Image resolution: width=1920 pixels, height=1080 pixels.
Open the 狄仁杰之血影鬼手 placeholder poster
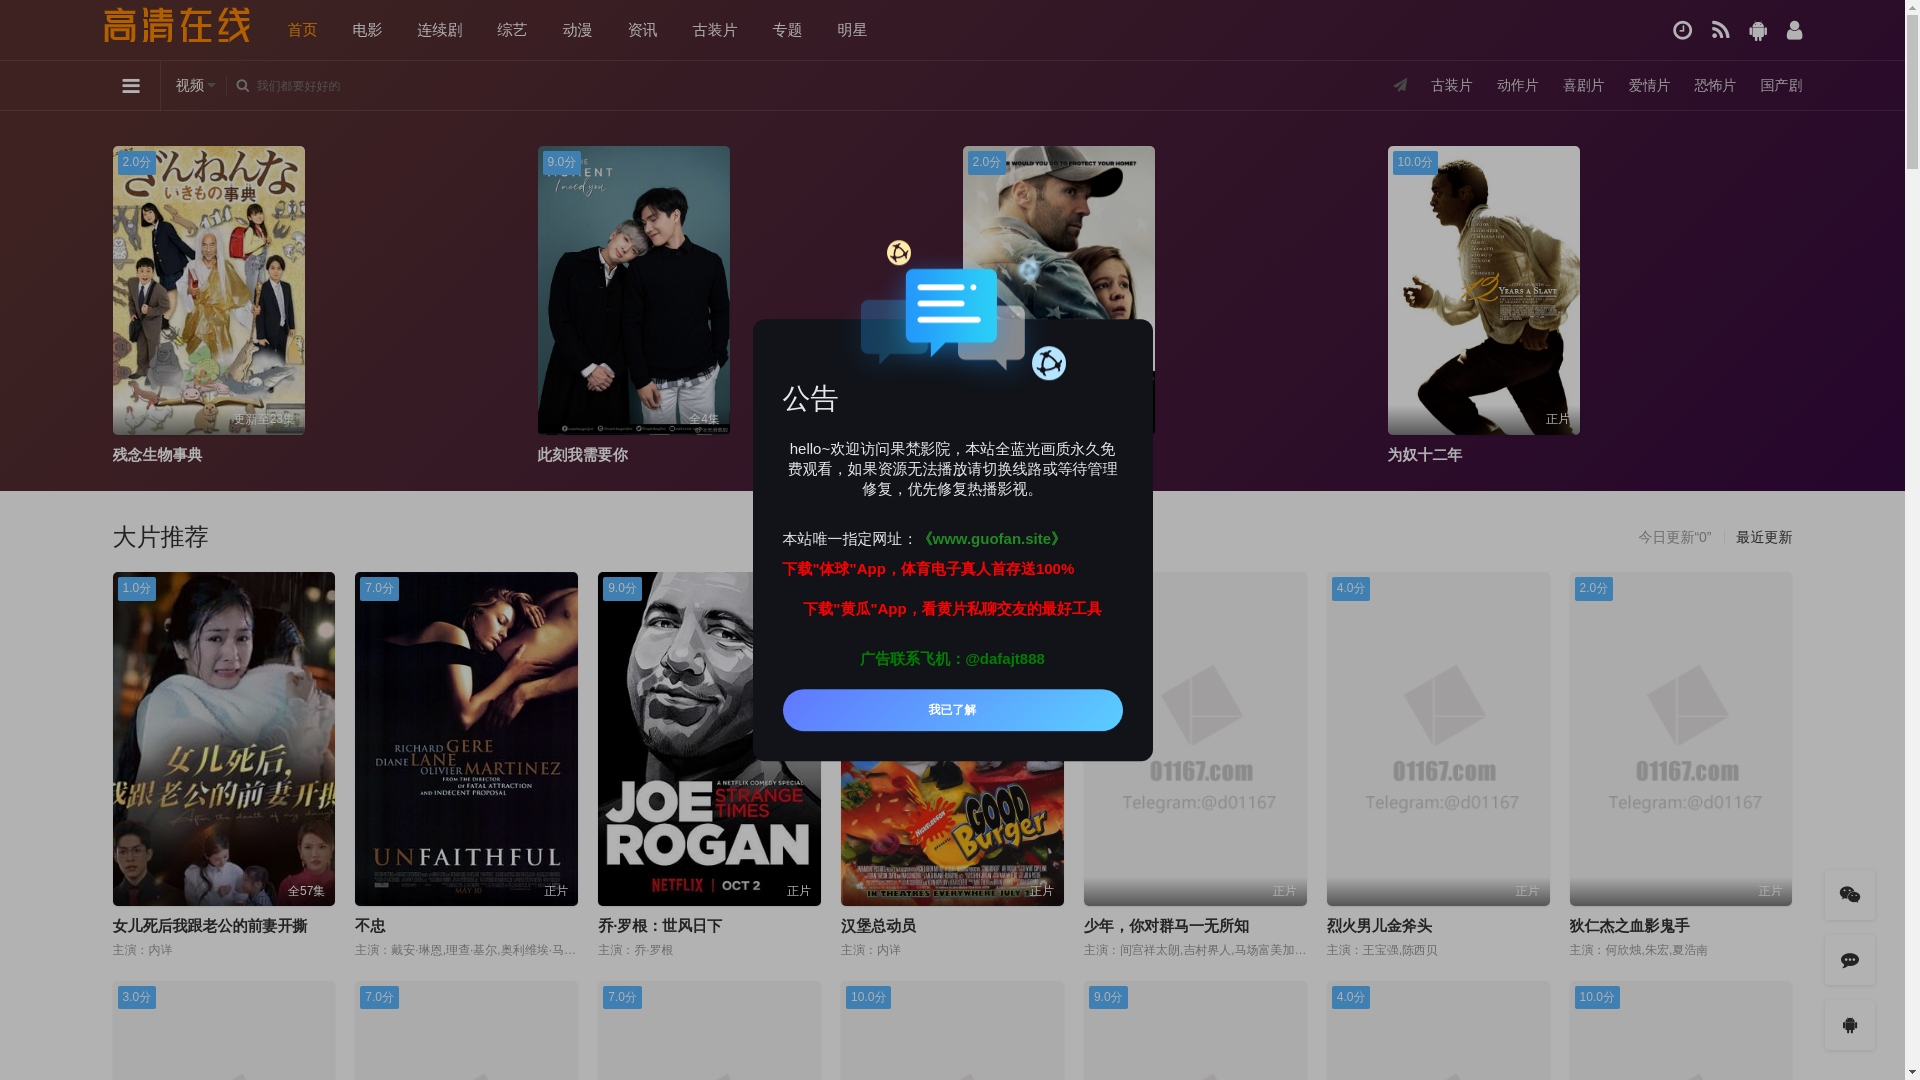1681,739
